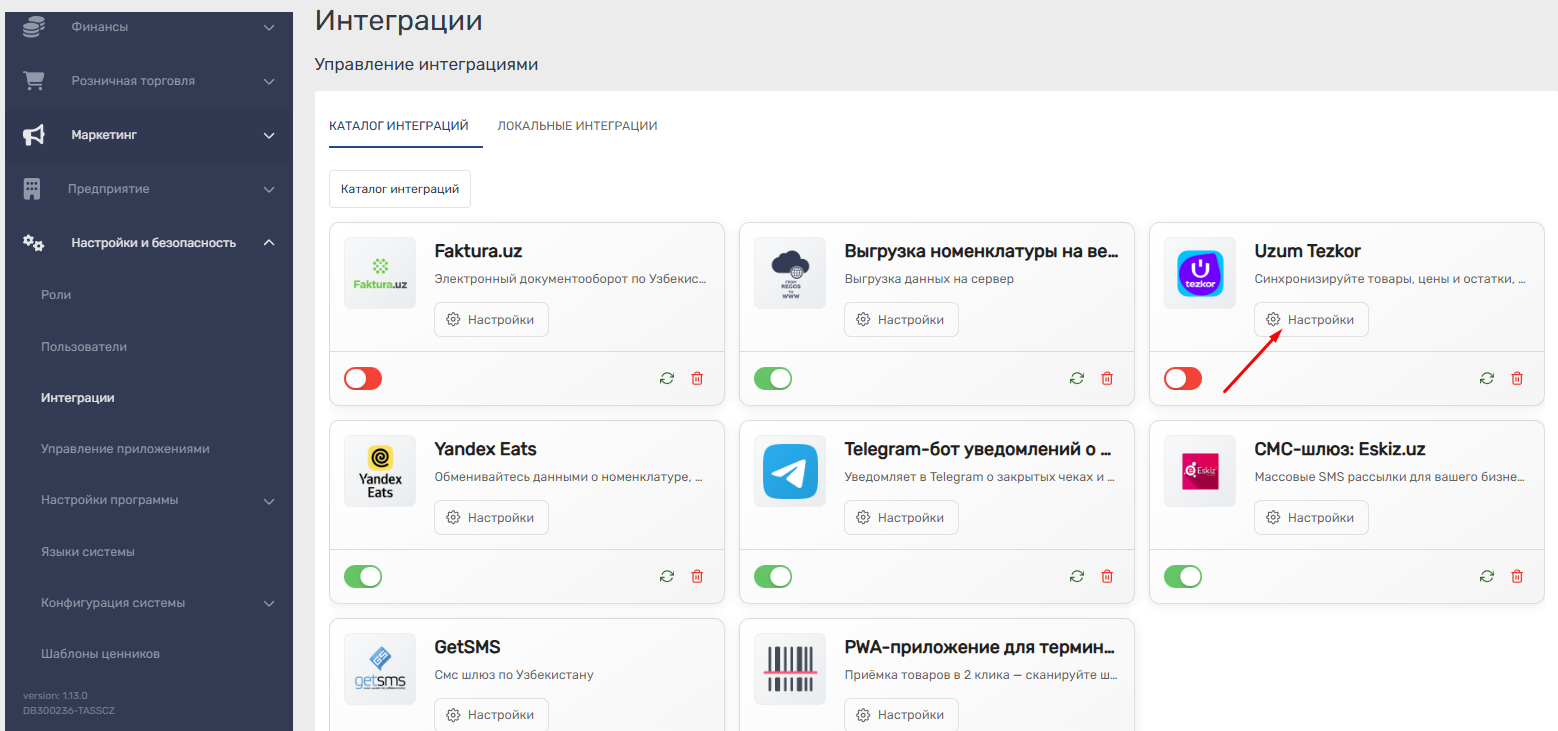The height and width of the screenshot is (731, 1558).
Task: Turn off the Telegram-бот notifications toggle
Action: (x=773, y=576)
